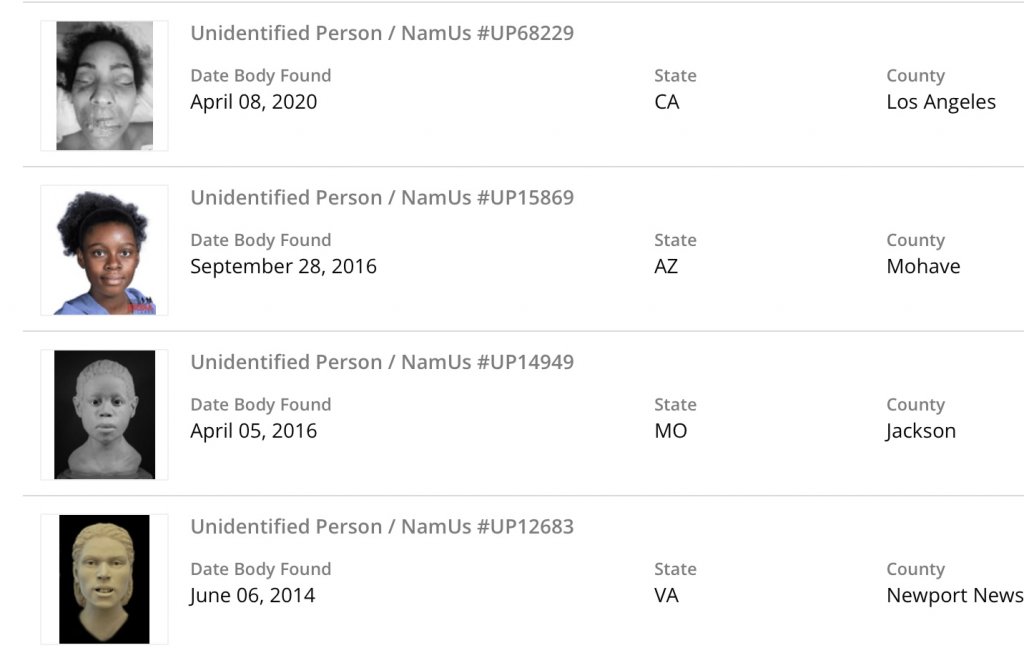
Task: Open the NamUs #UP12683 record title
Action: (x=382, y=526)
